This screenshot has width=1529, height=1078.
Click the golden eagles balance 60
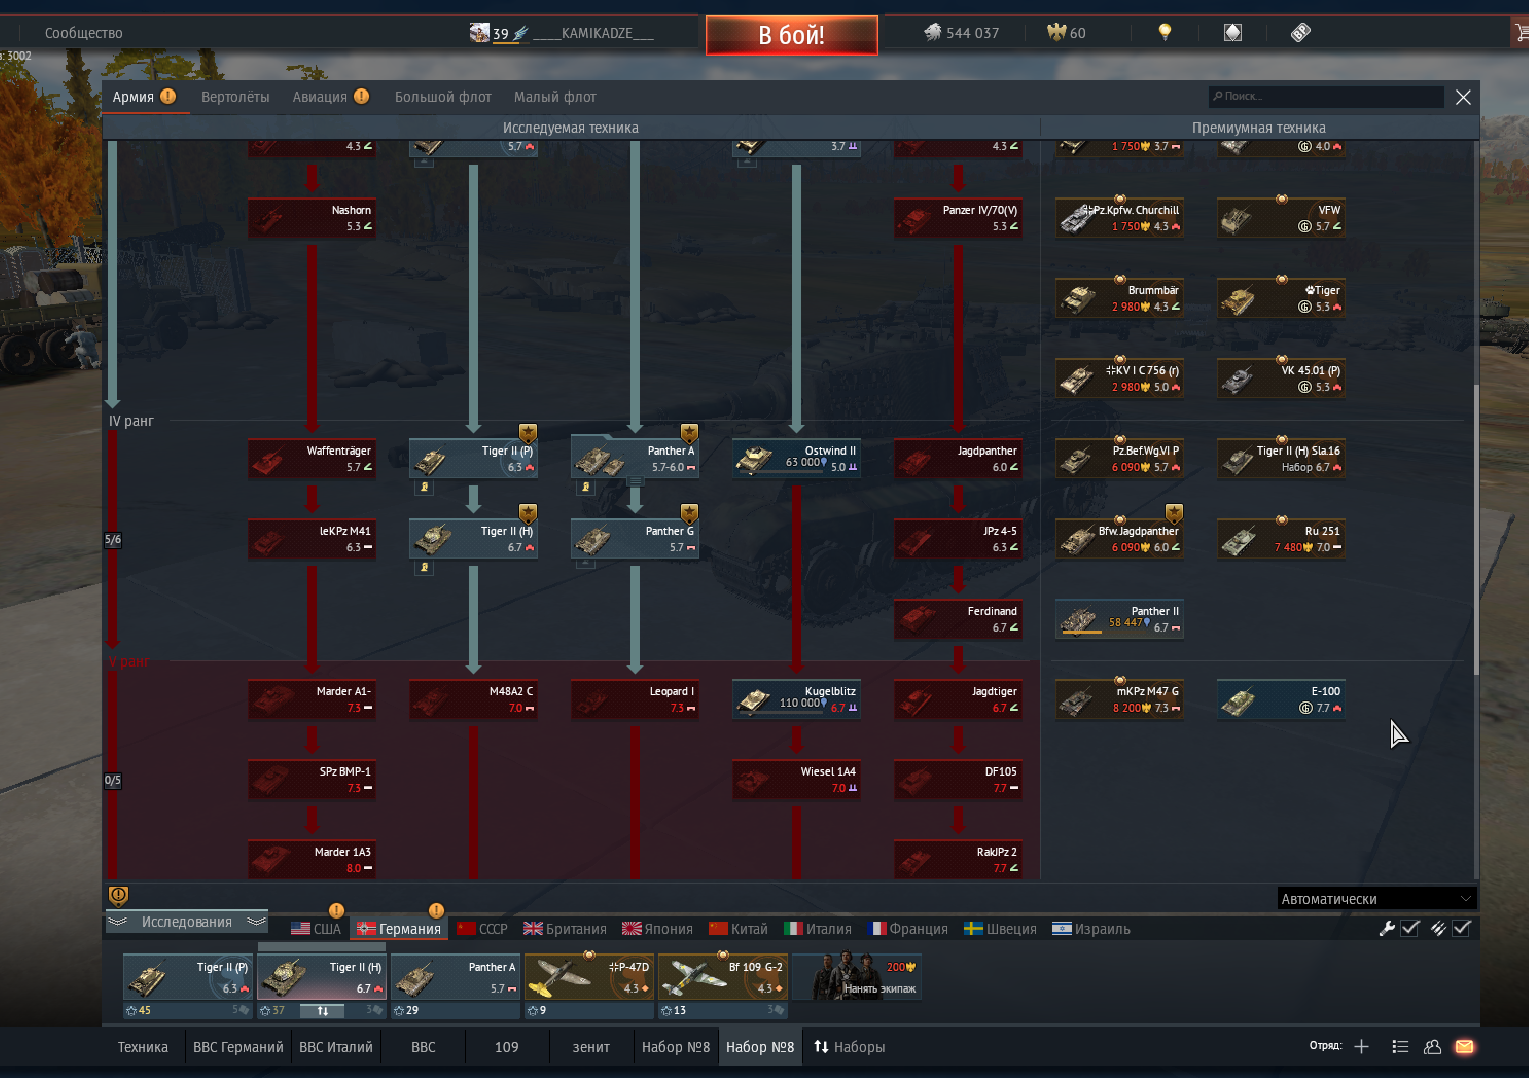[1066, 33]
